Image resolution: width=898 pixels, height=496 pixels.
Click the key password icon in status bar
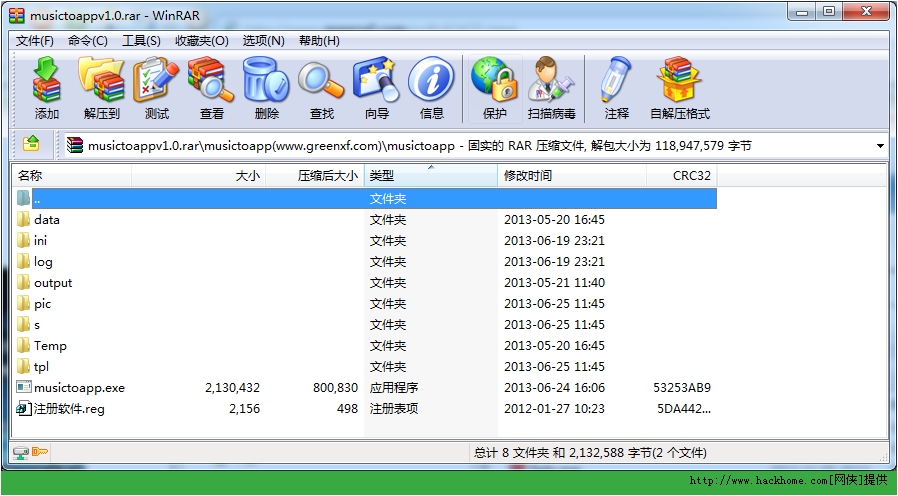pos(40,452)
